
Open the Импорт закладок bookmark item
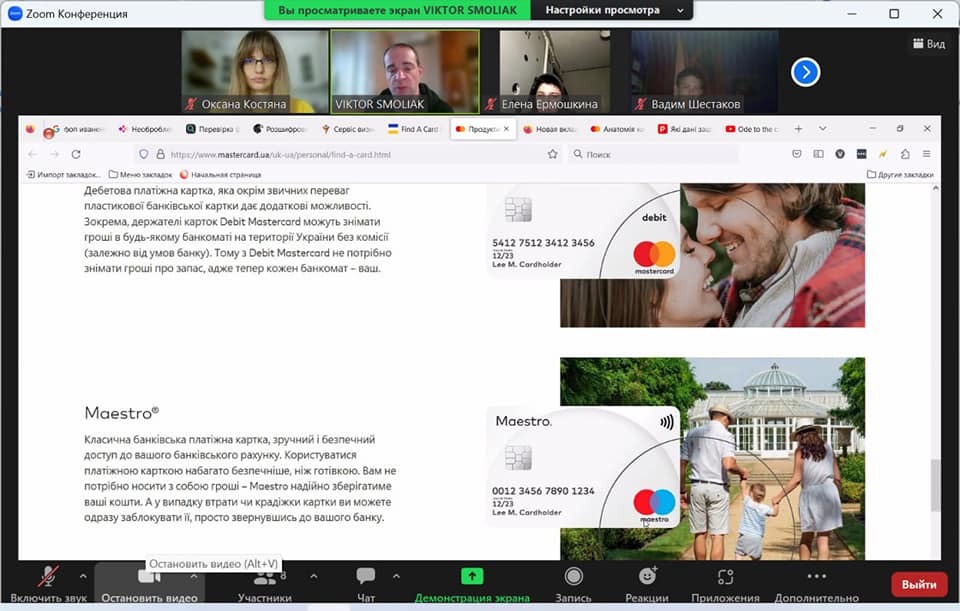click(63, 174)
